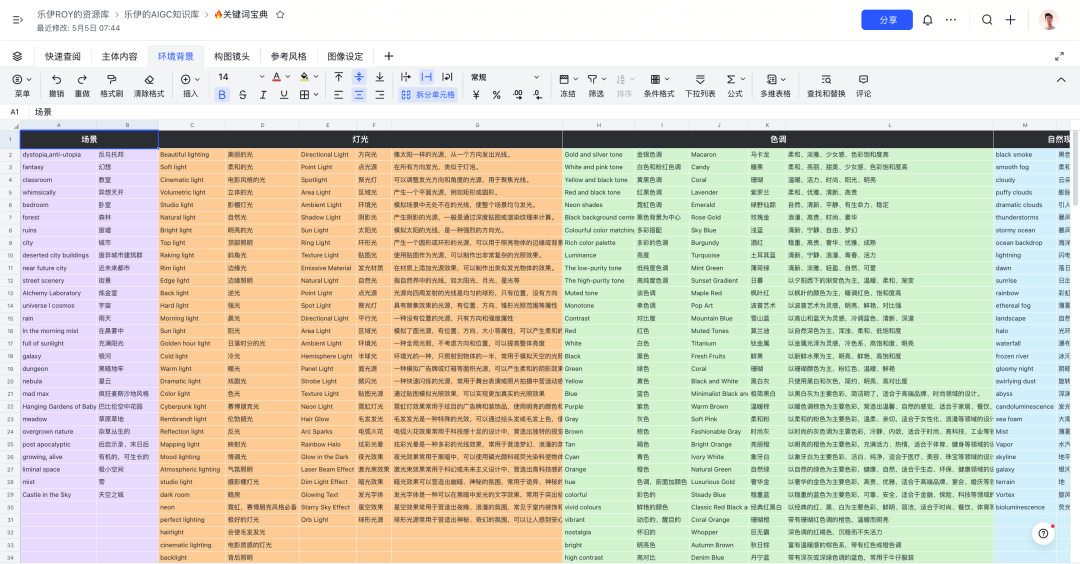The height and width of the screenshot is (564, 1080).
Task: Toggle vertical middle alignment
Action: (359, 77)
